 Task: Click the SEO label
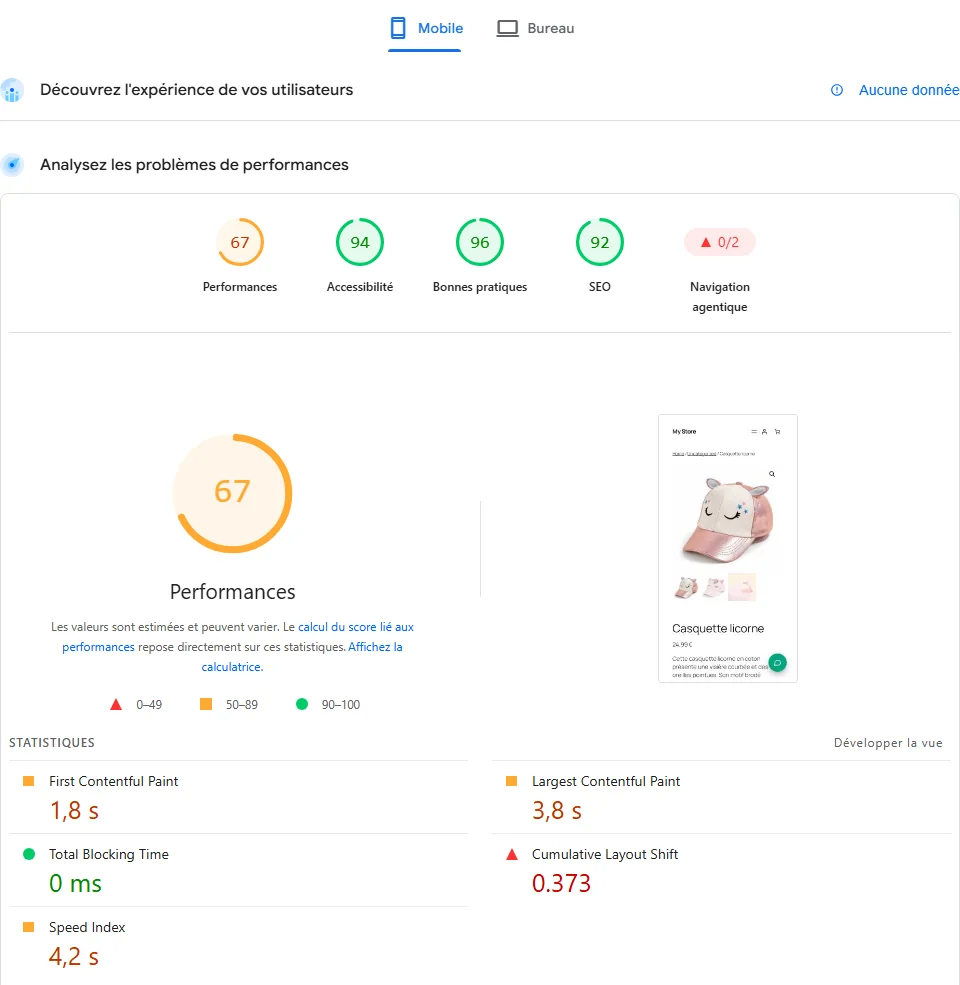point(600,286)
